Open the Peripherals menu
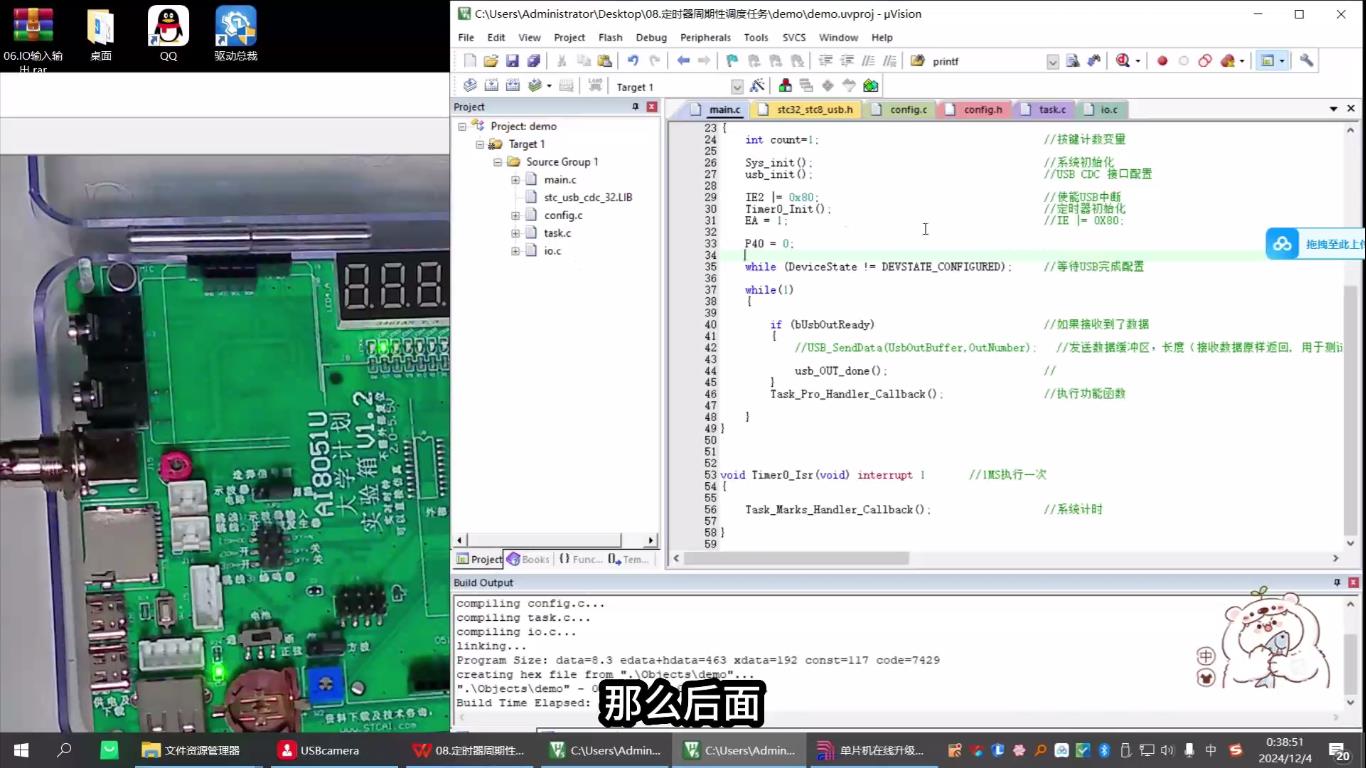1366x768 pixels. point(705,38)
